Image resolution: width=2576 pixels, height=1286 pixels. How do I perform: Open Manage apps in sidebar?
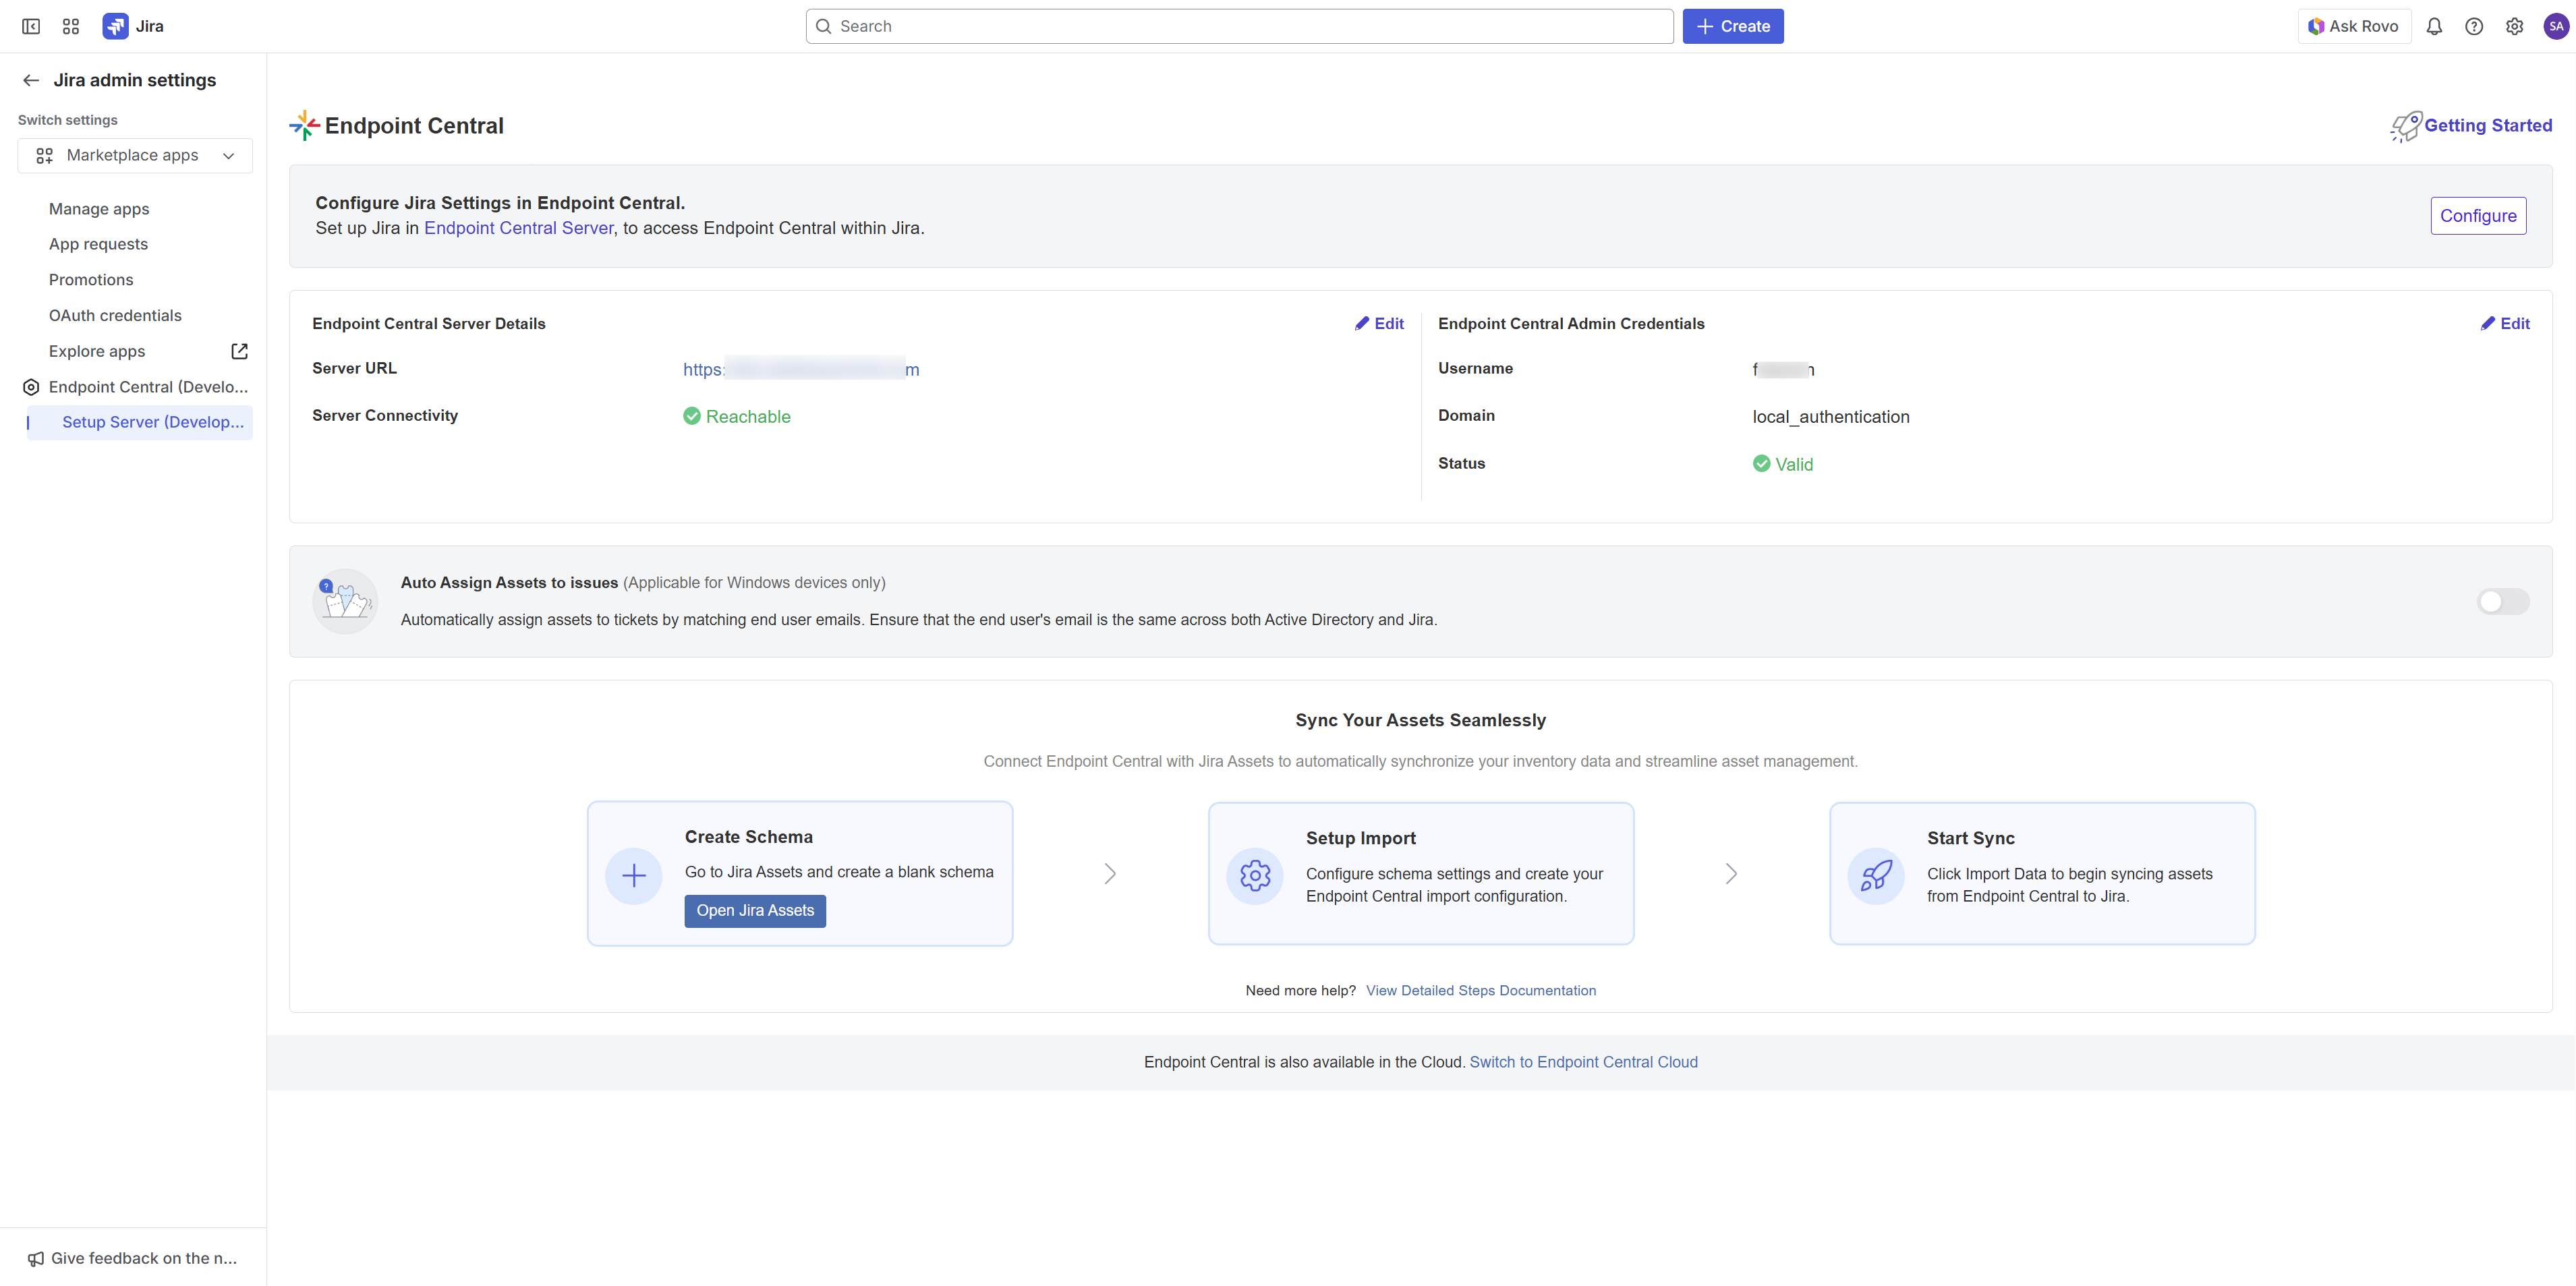click(99, 209)
